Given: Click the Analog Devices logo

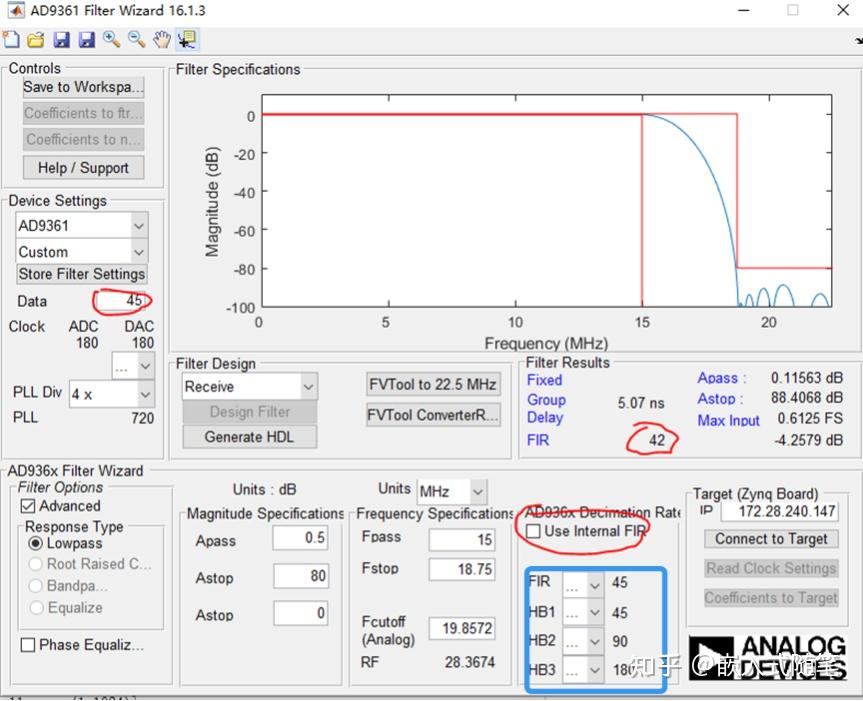Looking at the screenshot, I should coord(767,658).
